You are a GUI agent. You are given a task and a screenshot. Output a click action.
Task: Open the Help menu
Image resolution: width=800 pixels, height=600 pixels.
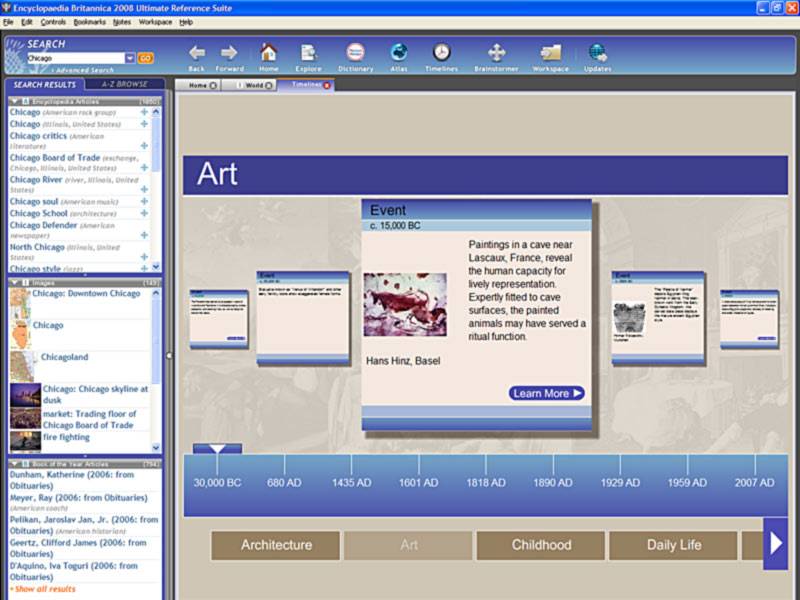[x=186, y=22]
